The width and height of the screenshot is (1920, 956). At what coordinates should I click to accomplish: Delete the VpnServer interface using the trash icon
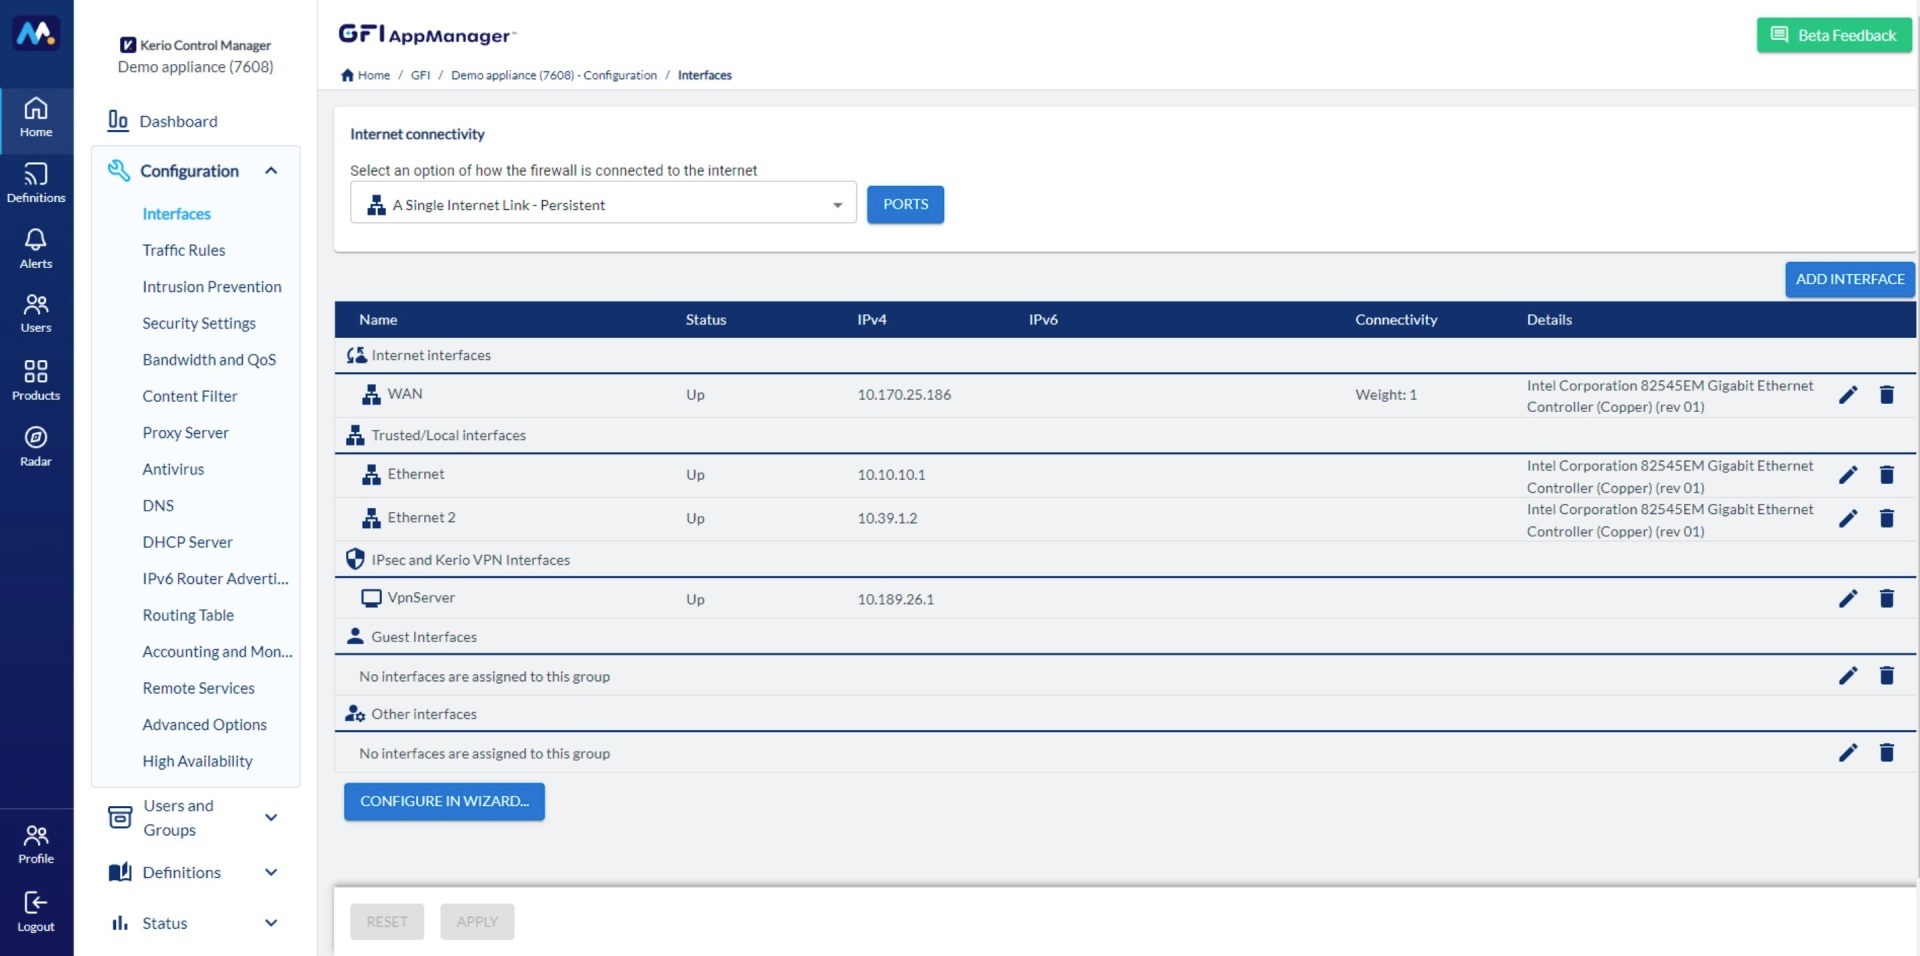click(1887, 599)
